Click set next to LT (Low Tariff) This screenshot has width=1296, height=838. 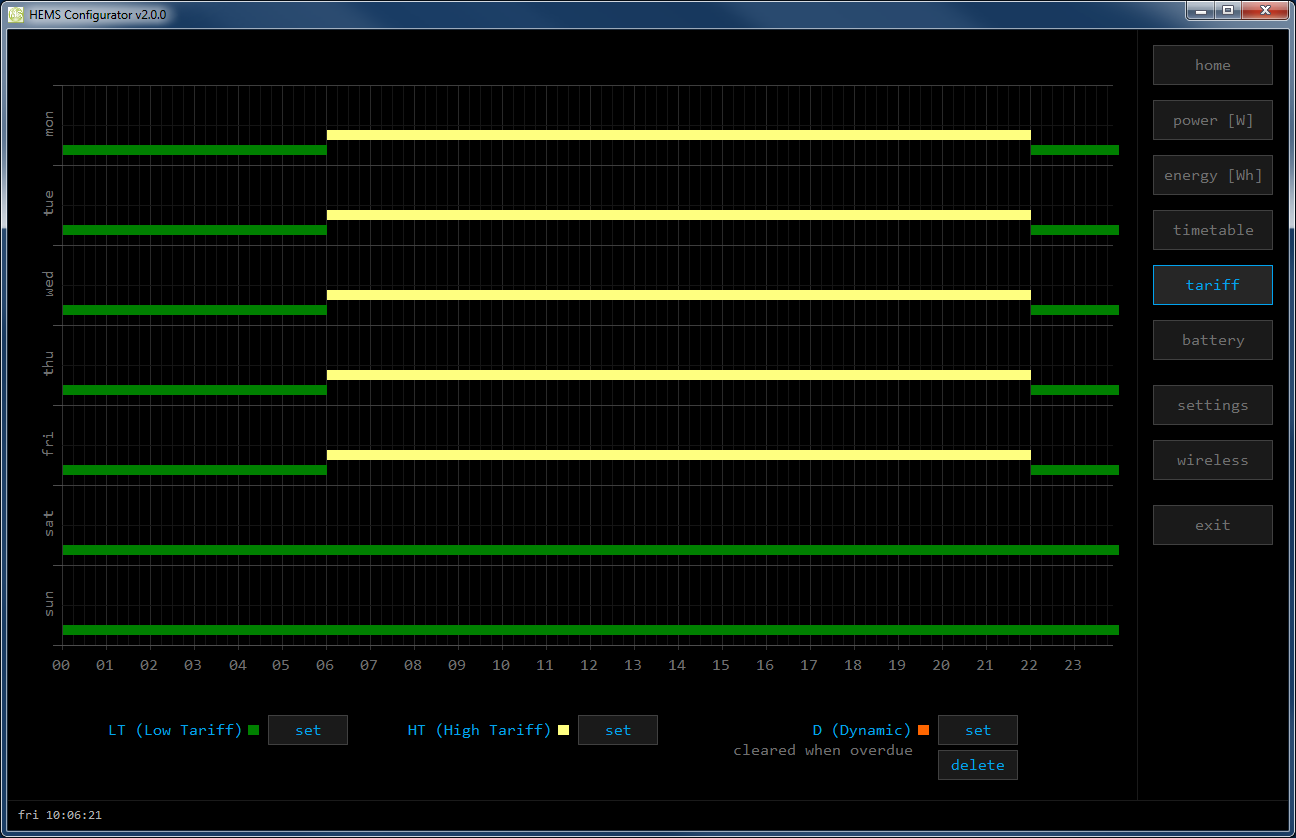tap(308, 730)
